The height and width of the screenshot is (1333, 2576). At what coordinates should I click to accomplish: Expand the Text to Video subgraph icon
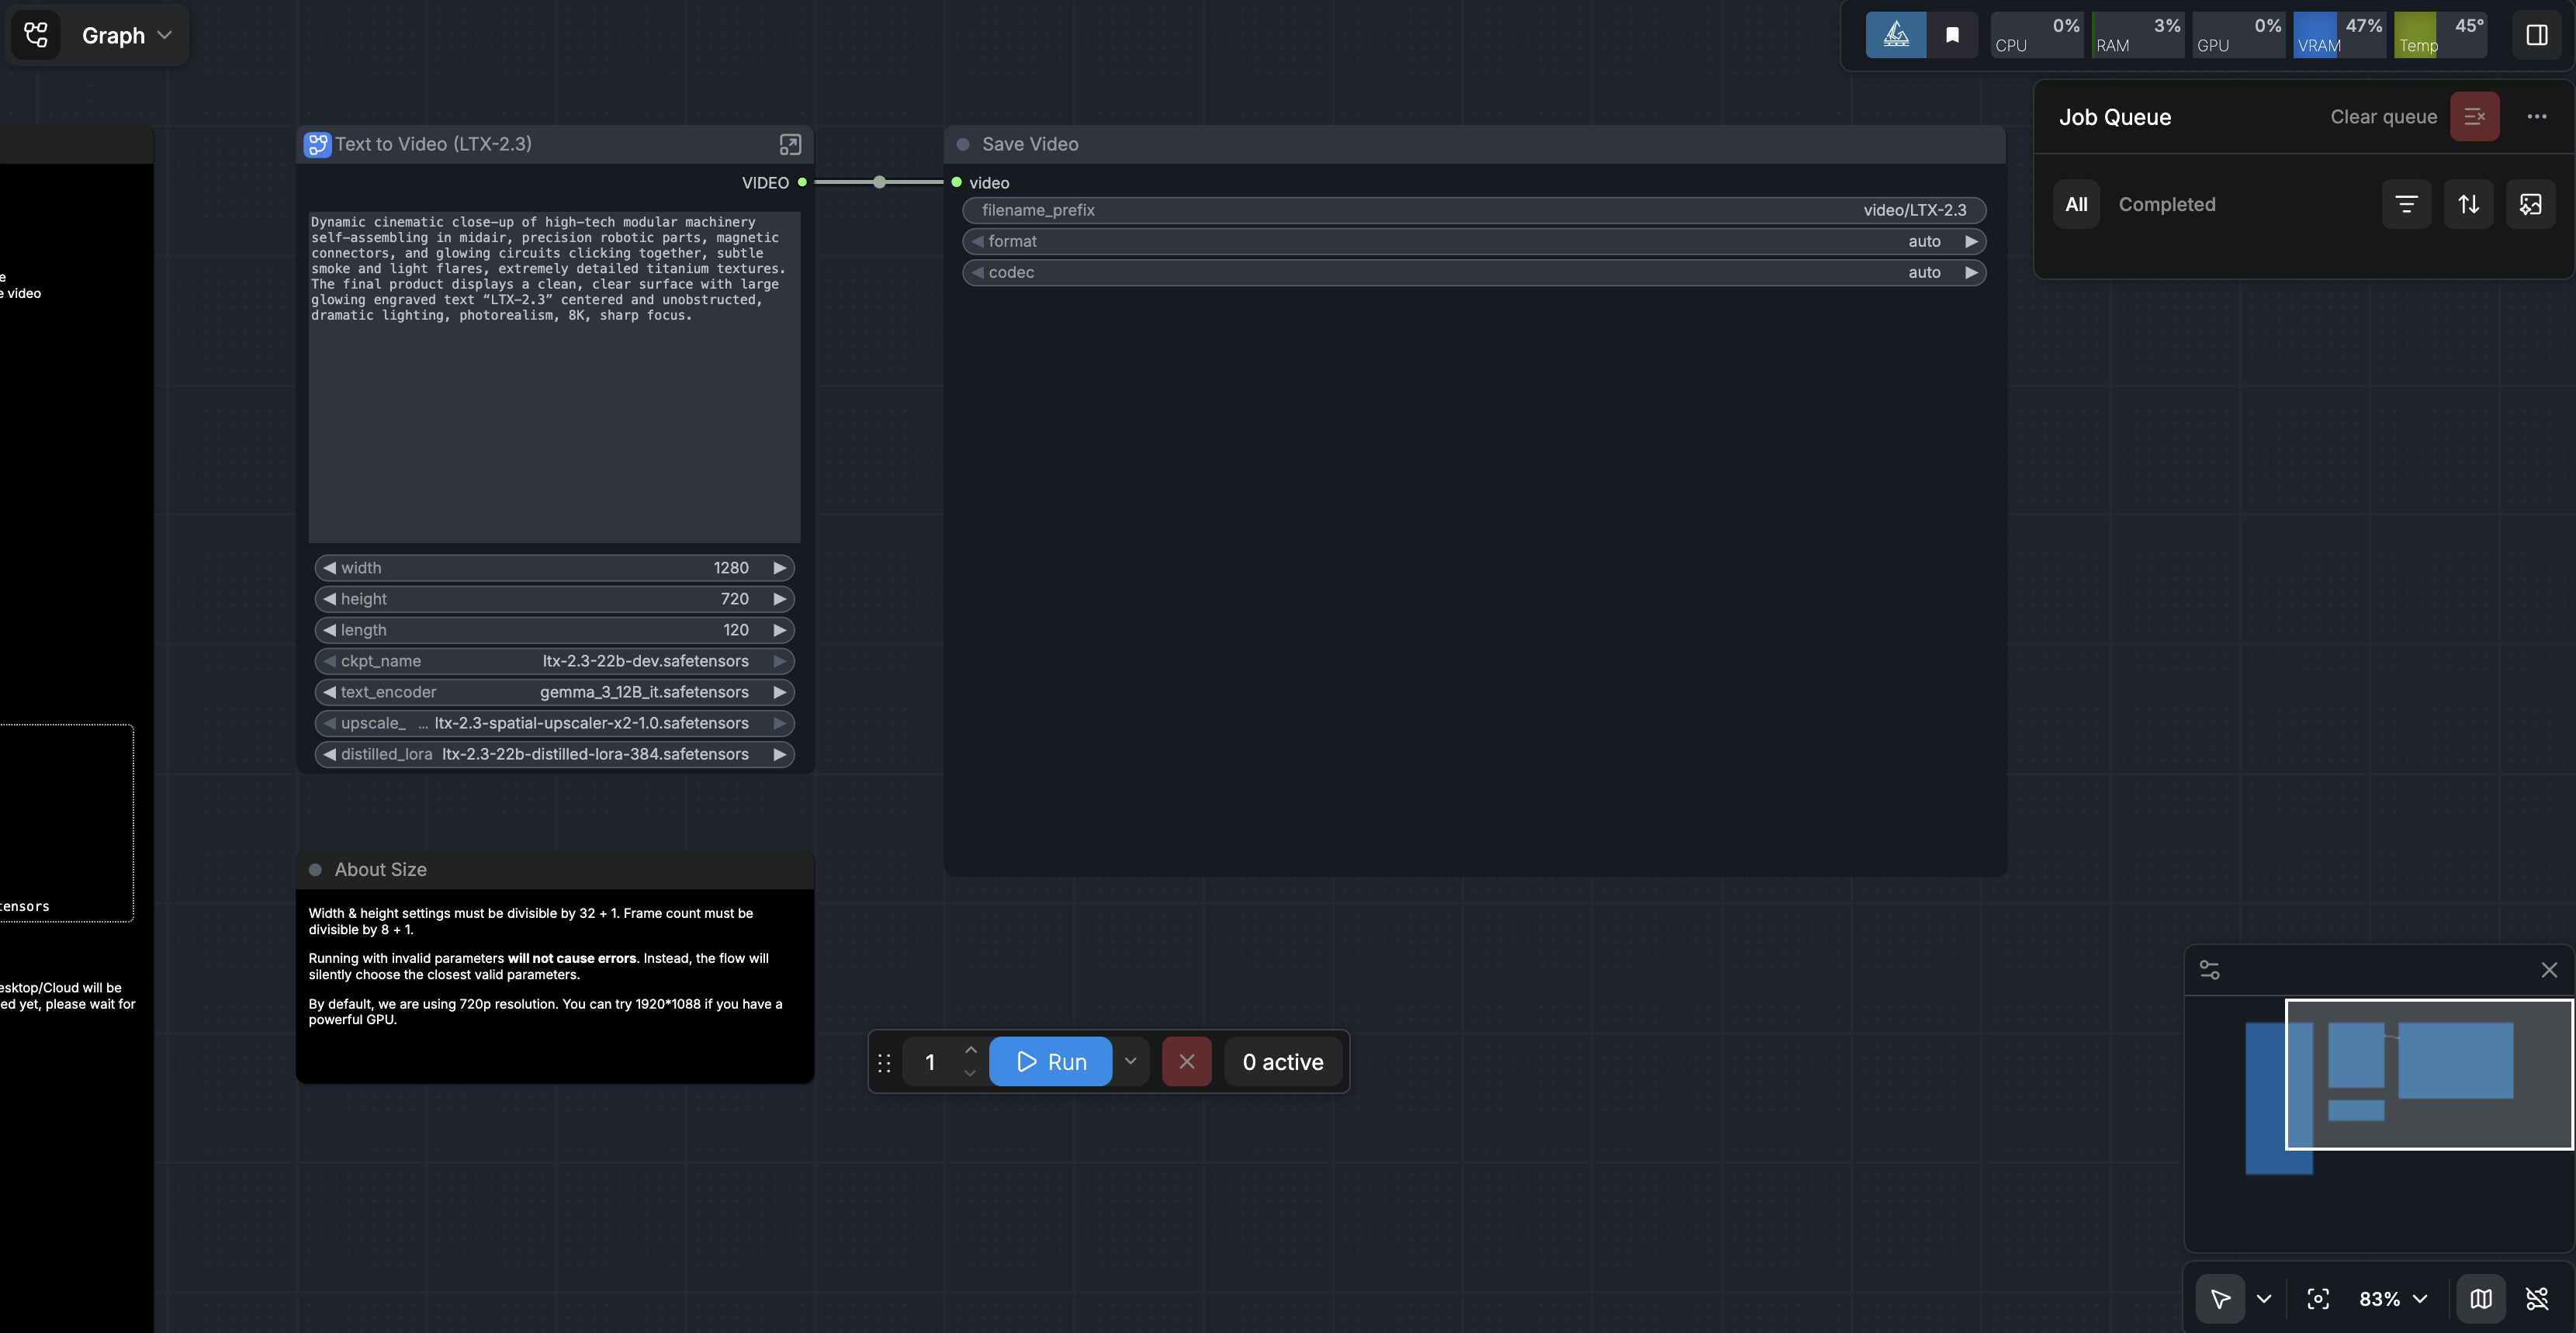[x=790, y=145]
